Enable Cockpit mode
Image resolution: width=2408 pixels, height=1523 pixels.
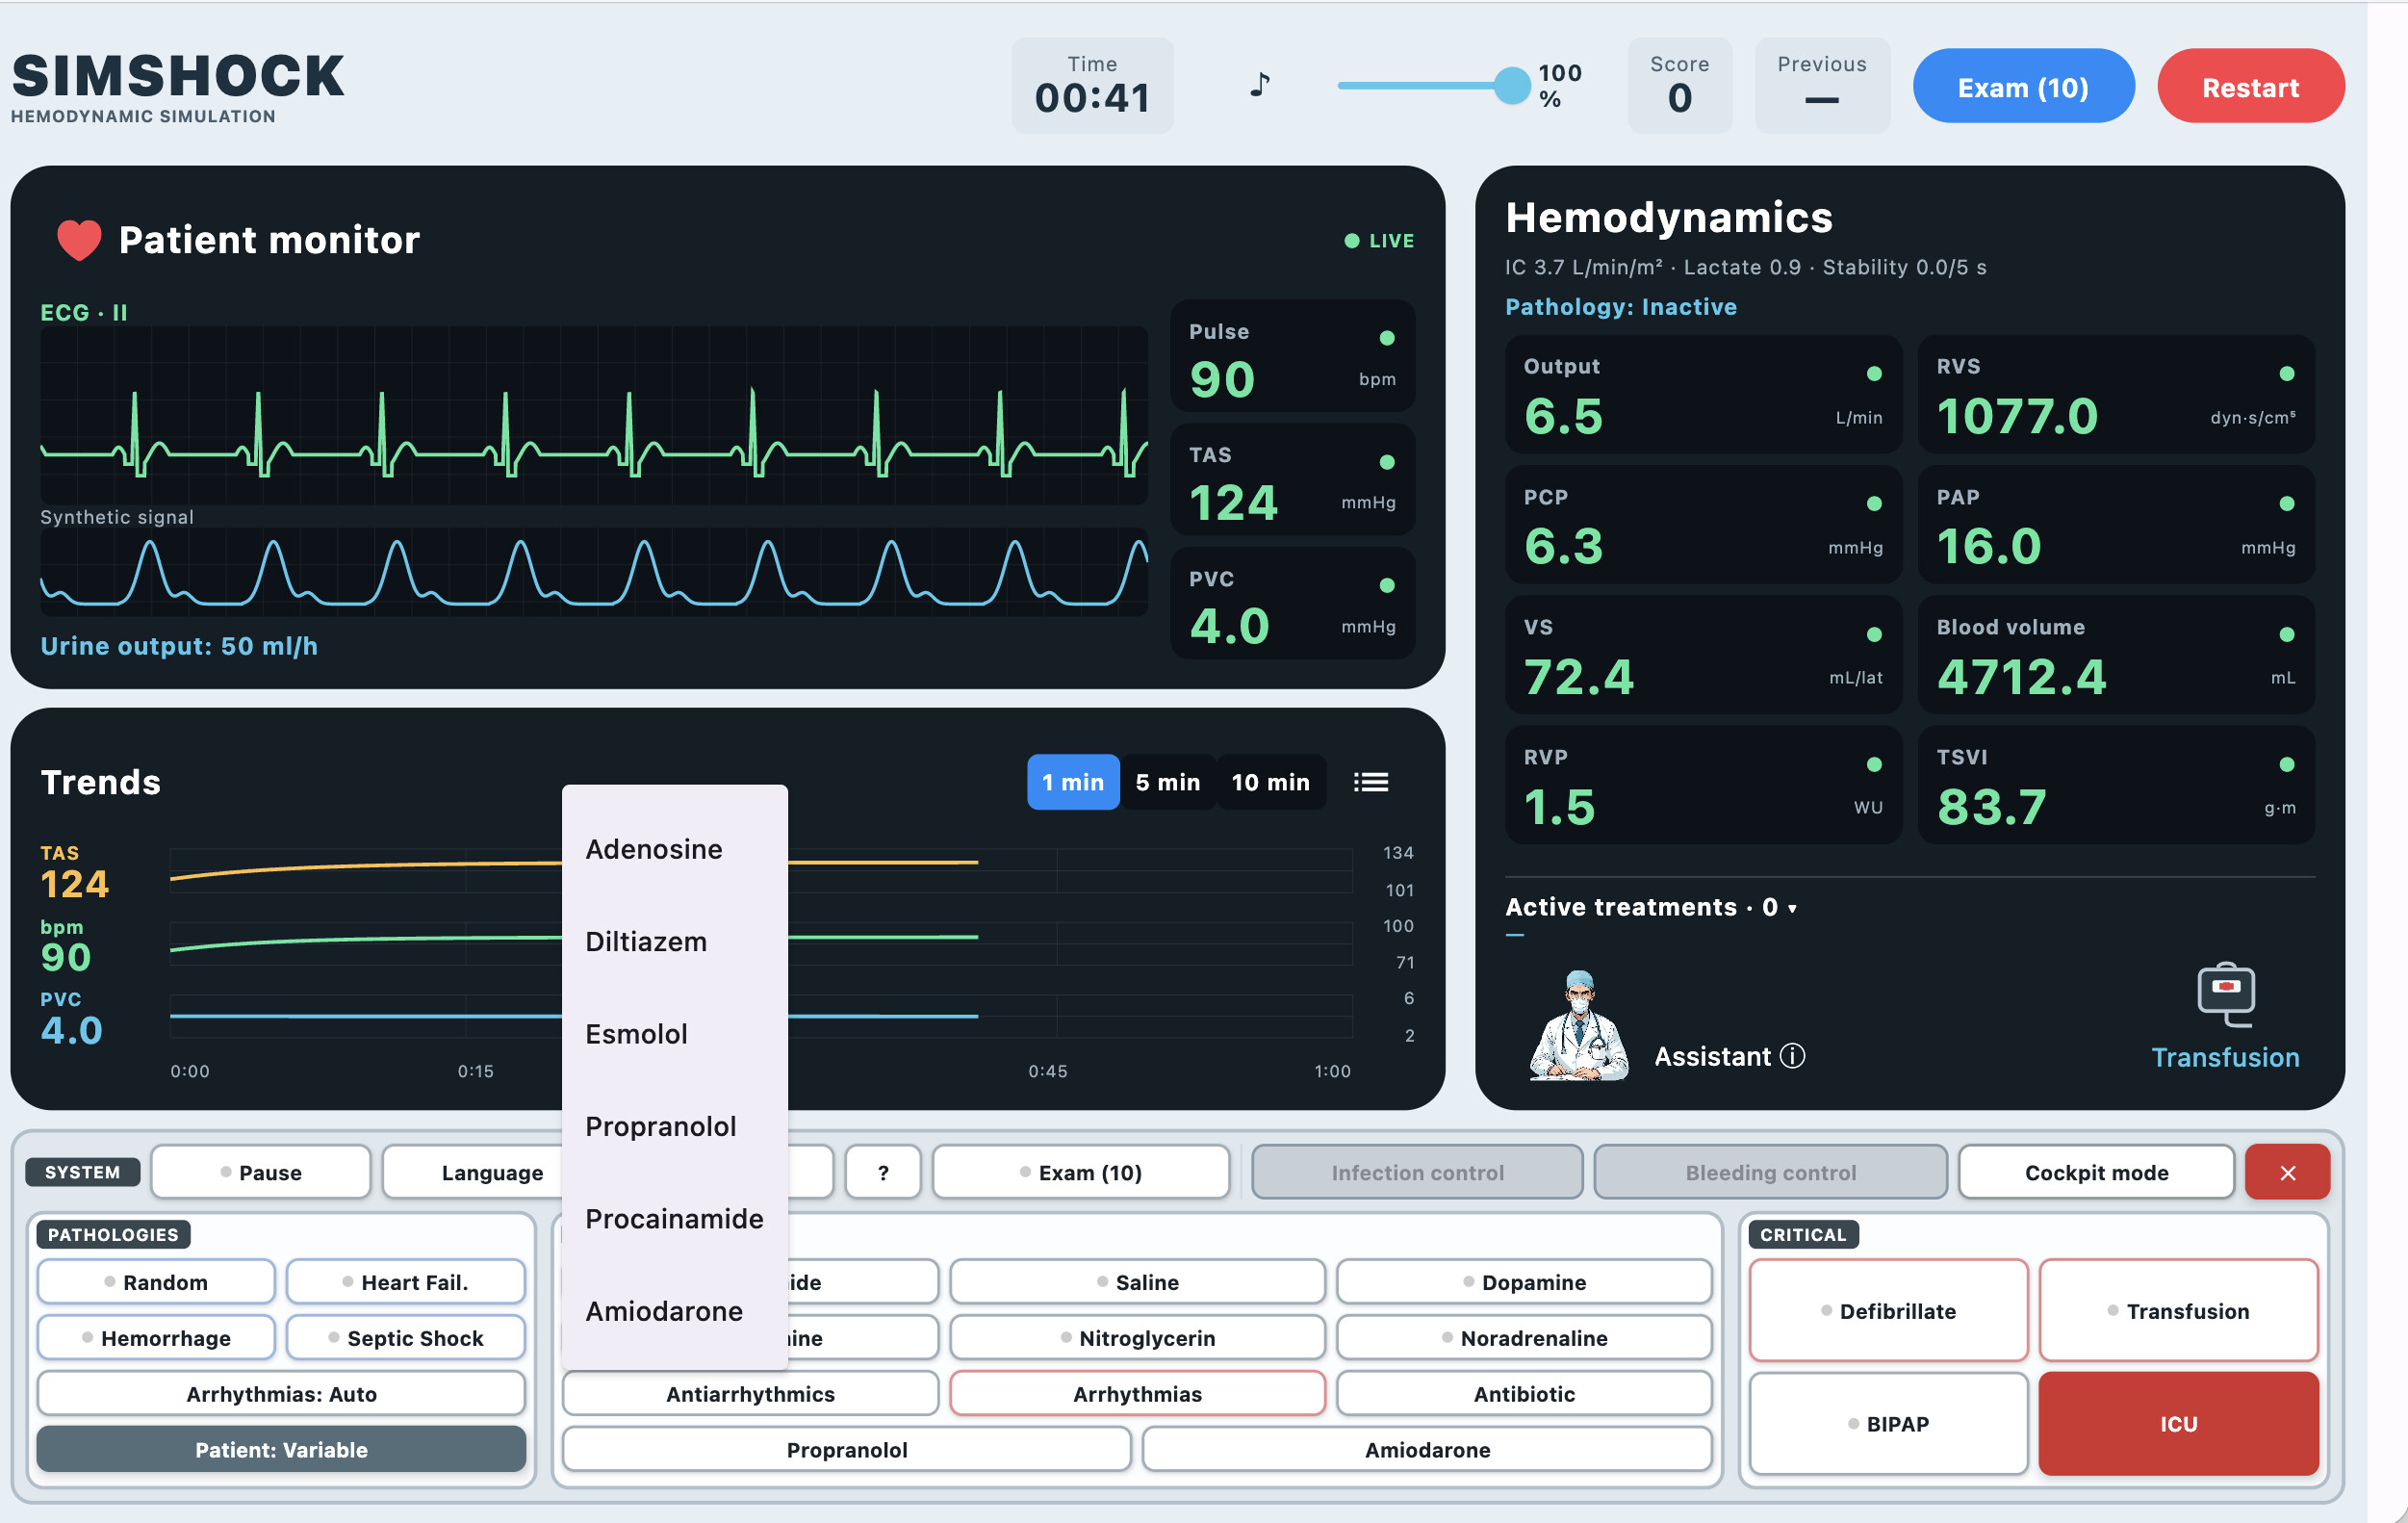2096,1172
